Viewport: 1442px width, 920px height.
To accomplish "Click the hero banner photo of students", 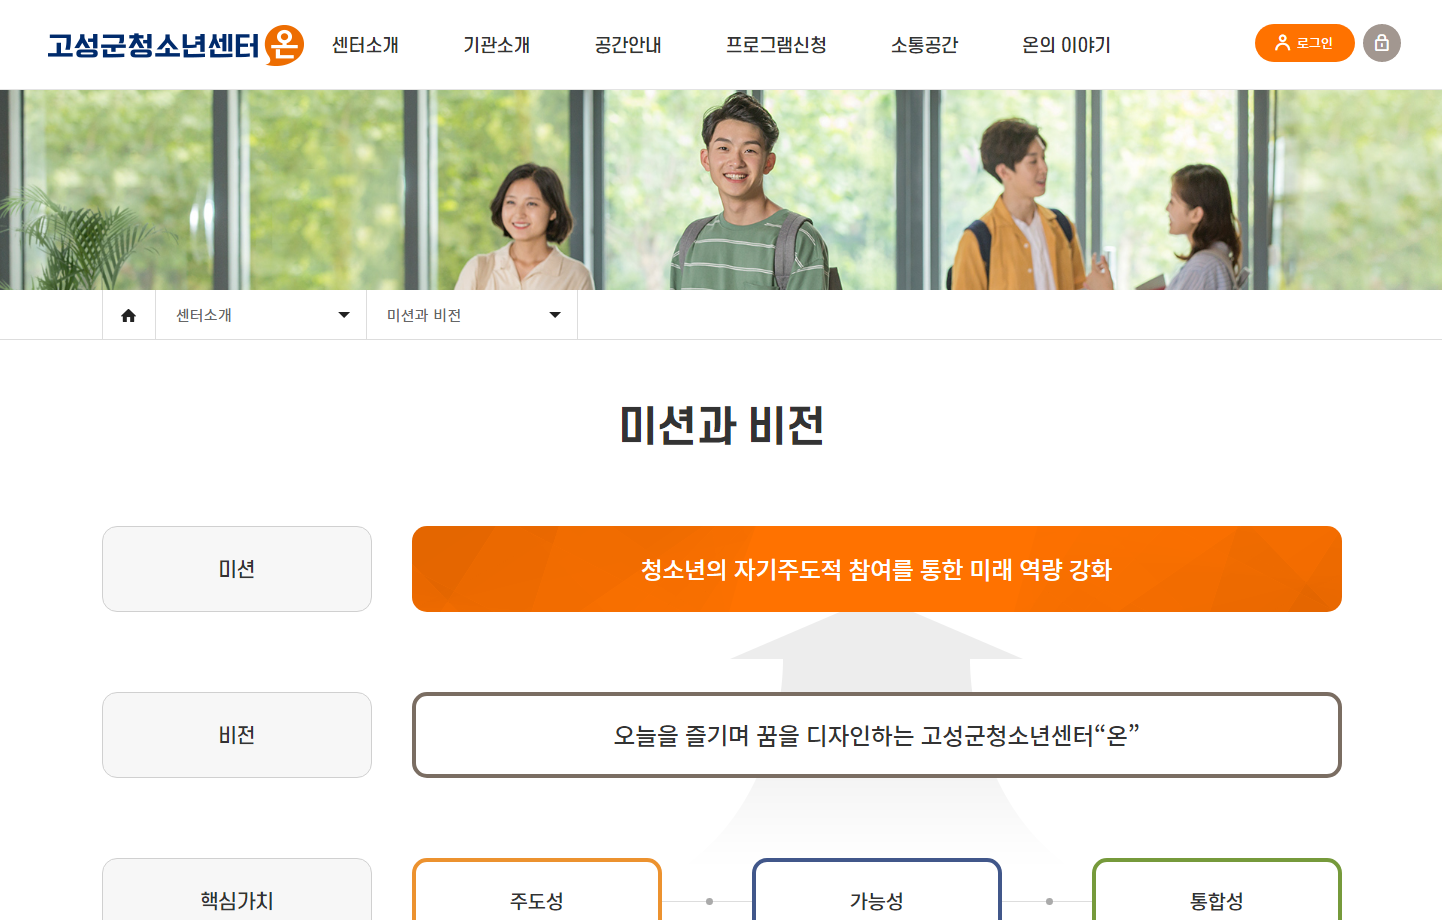I will [x=721, y=190].
